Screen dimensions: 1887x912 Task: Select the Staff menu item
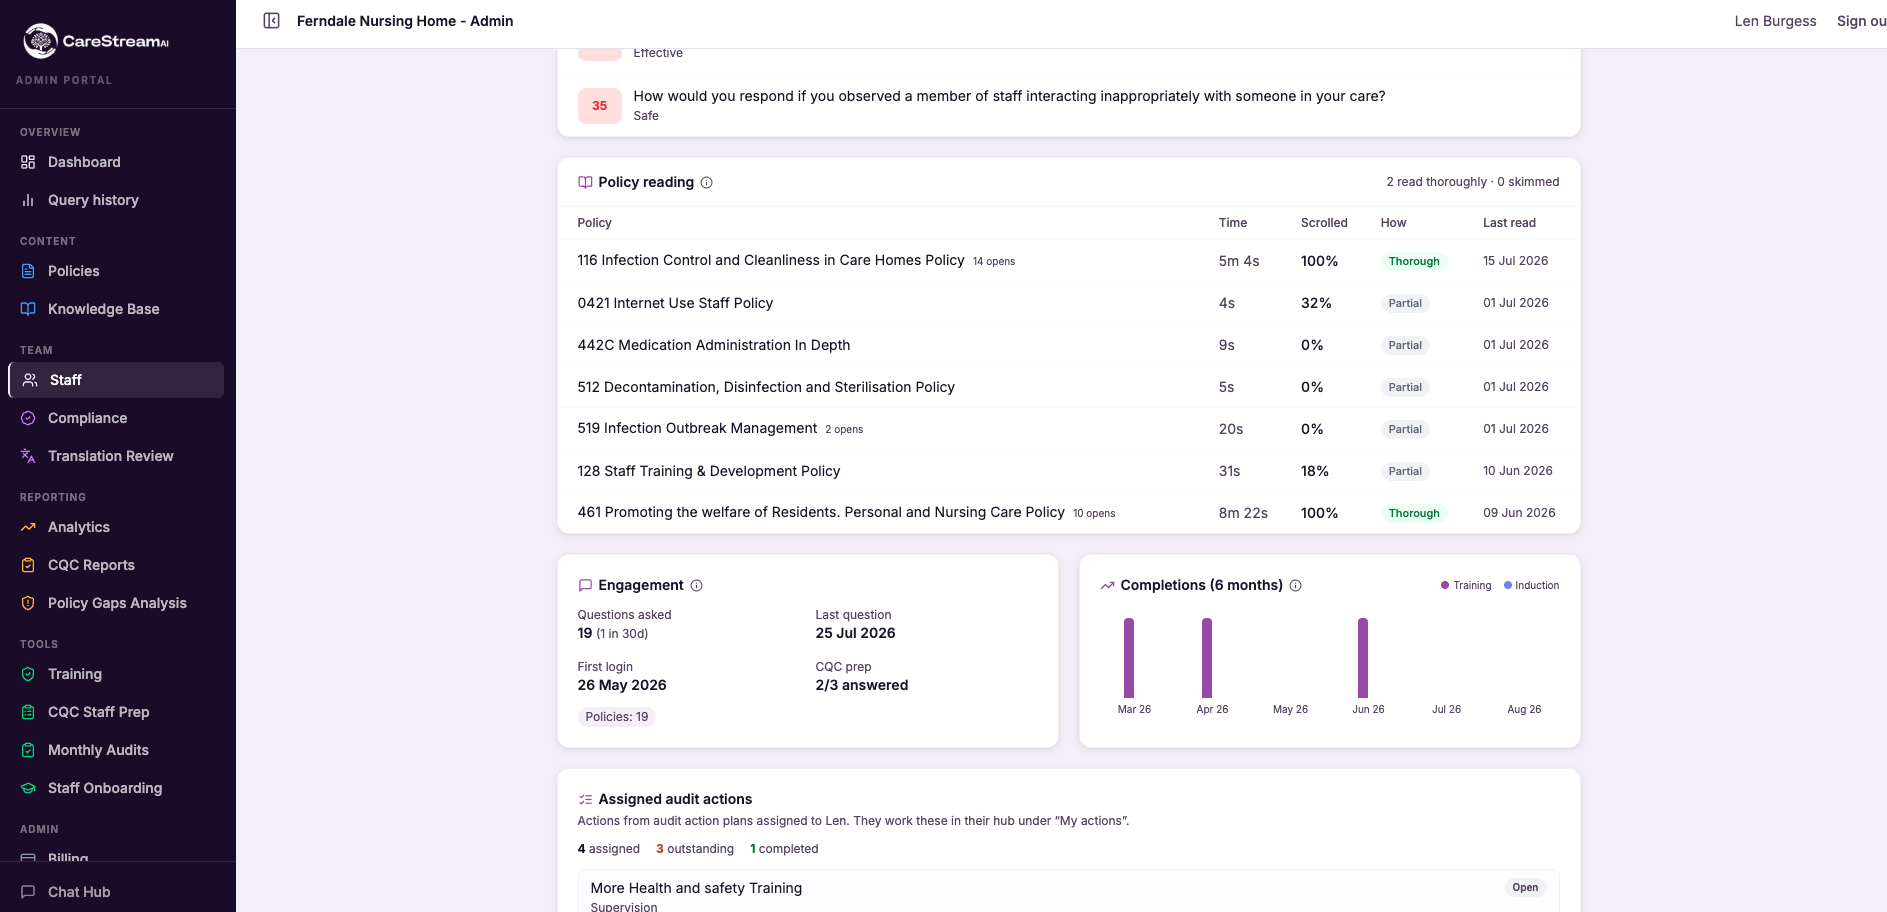tap(116, 380)
